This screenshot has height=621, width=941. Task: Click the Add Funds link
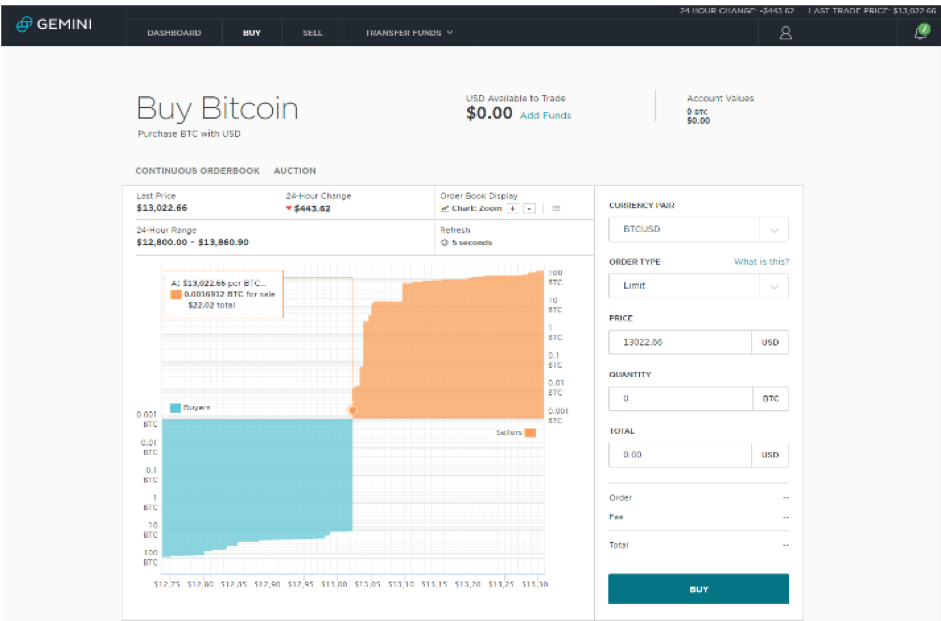[x=546, y=115]
